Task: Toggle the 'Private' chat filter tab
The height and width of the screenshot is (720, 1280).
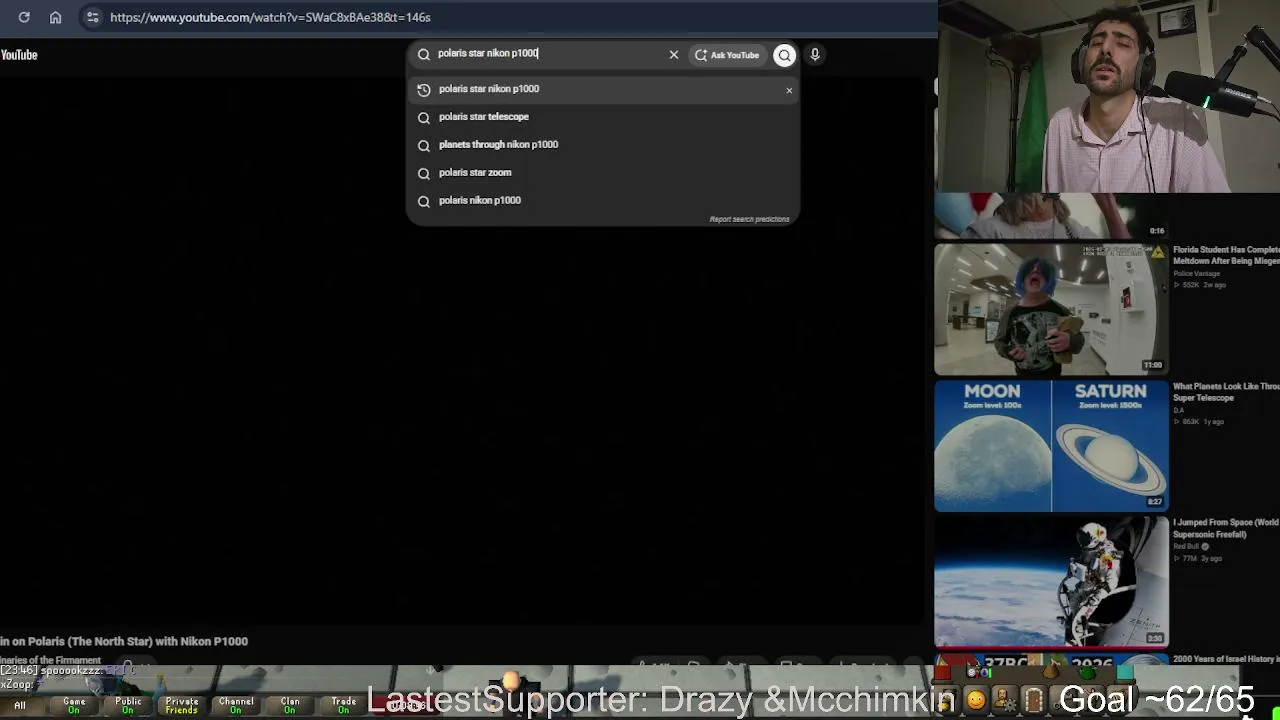Action: tap(182, 705)
